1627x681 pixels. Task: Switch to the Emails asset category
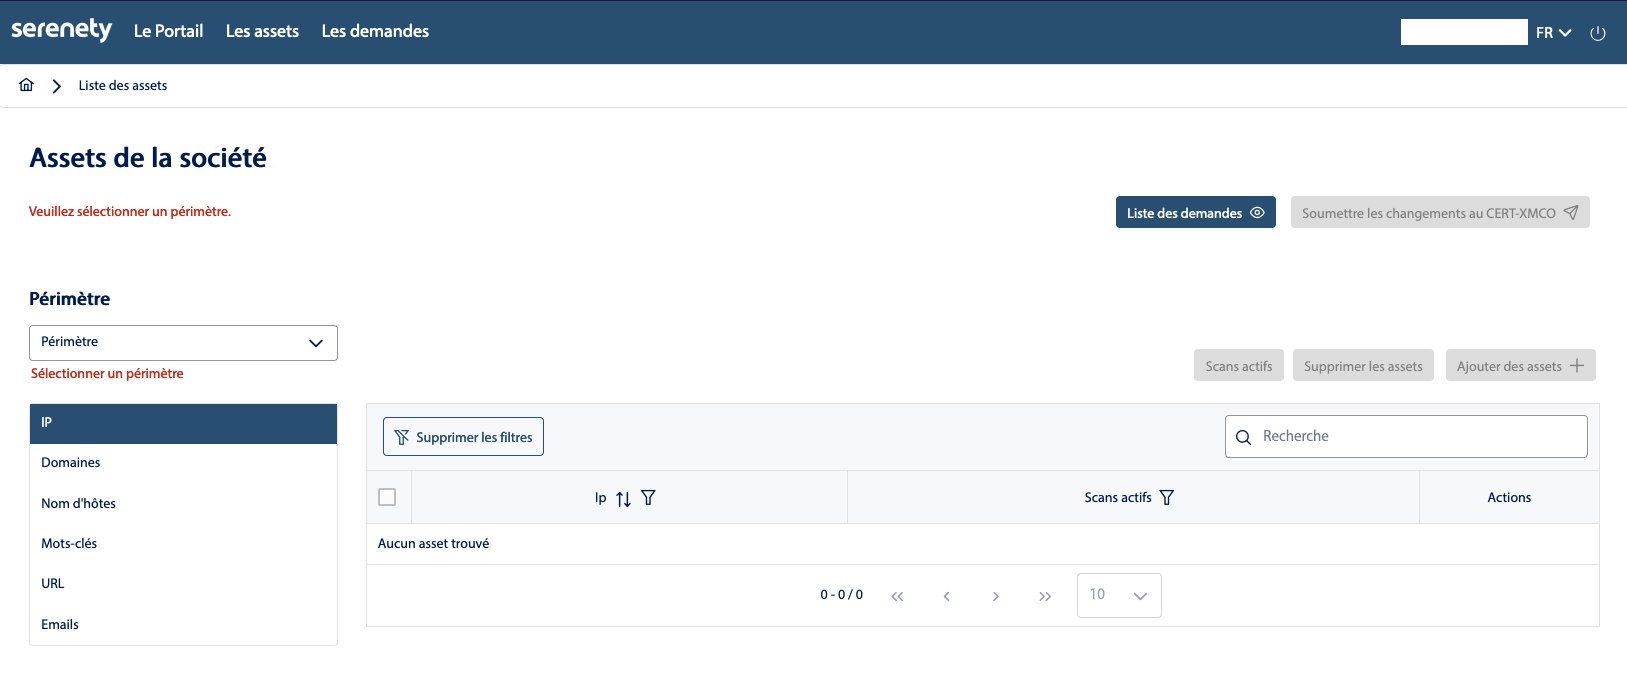click(60, 625)
